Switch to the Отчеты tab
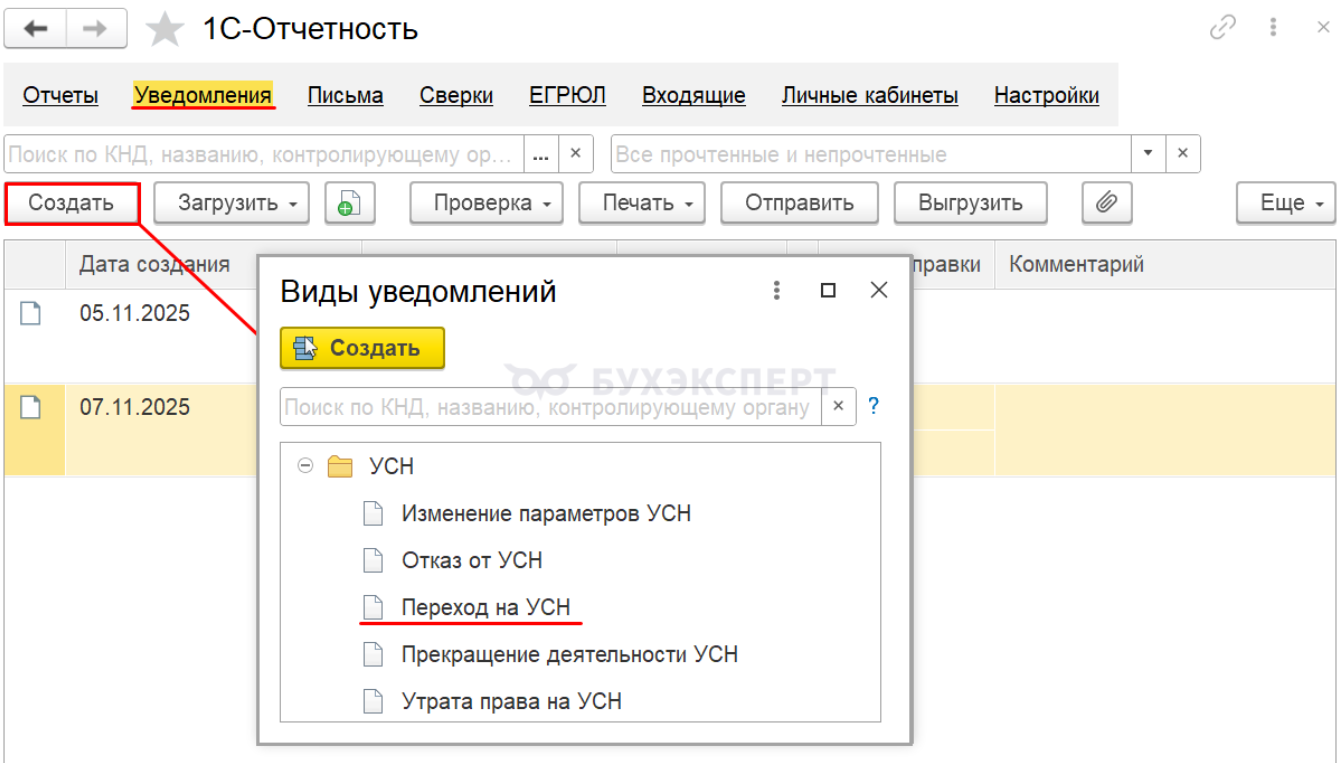The width and height of the screenshot is (1340, 763). (x=60, y=96)
